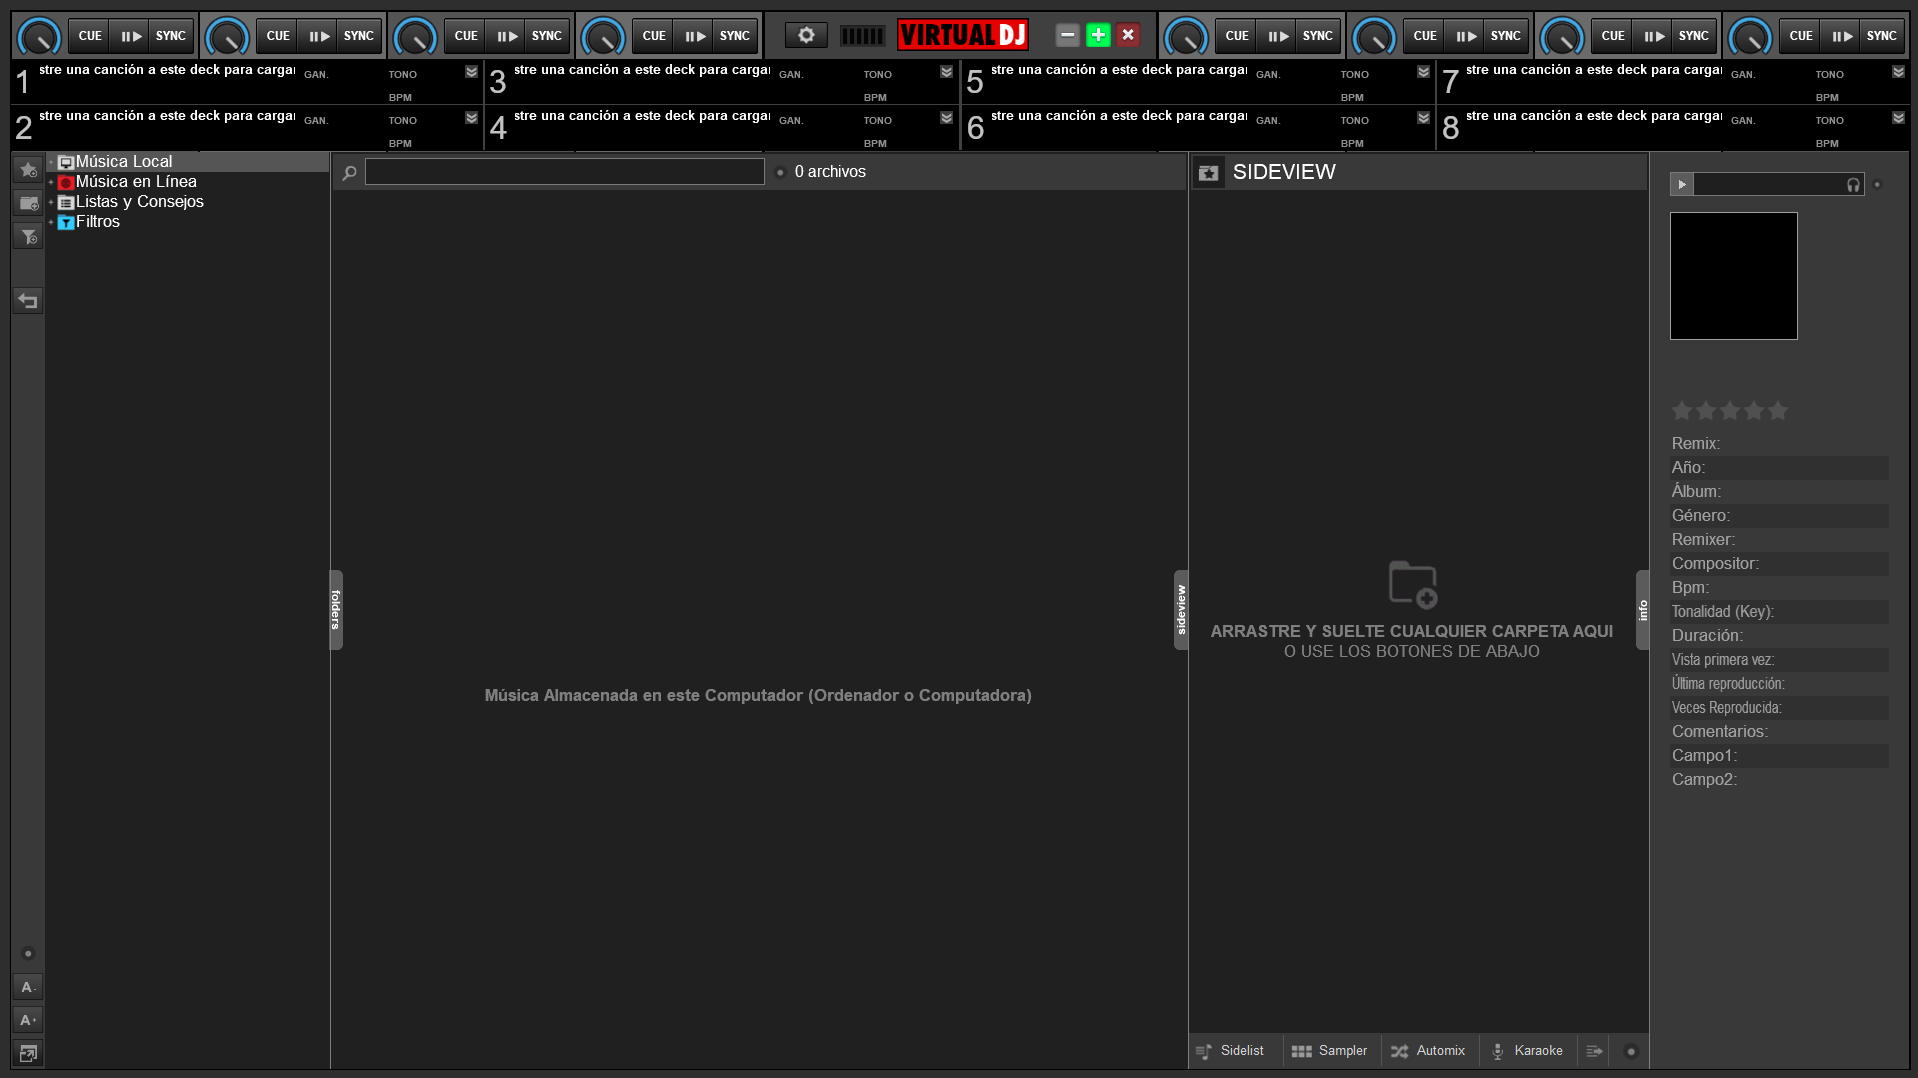Toggle the small dot above the A- icon

pyautogui.click(x=28, y=954)
